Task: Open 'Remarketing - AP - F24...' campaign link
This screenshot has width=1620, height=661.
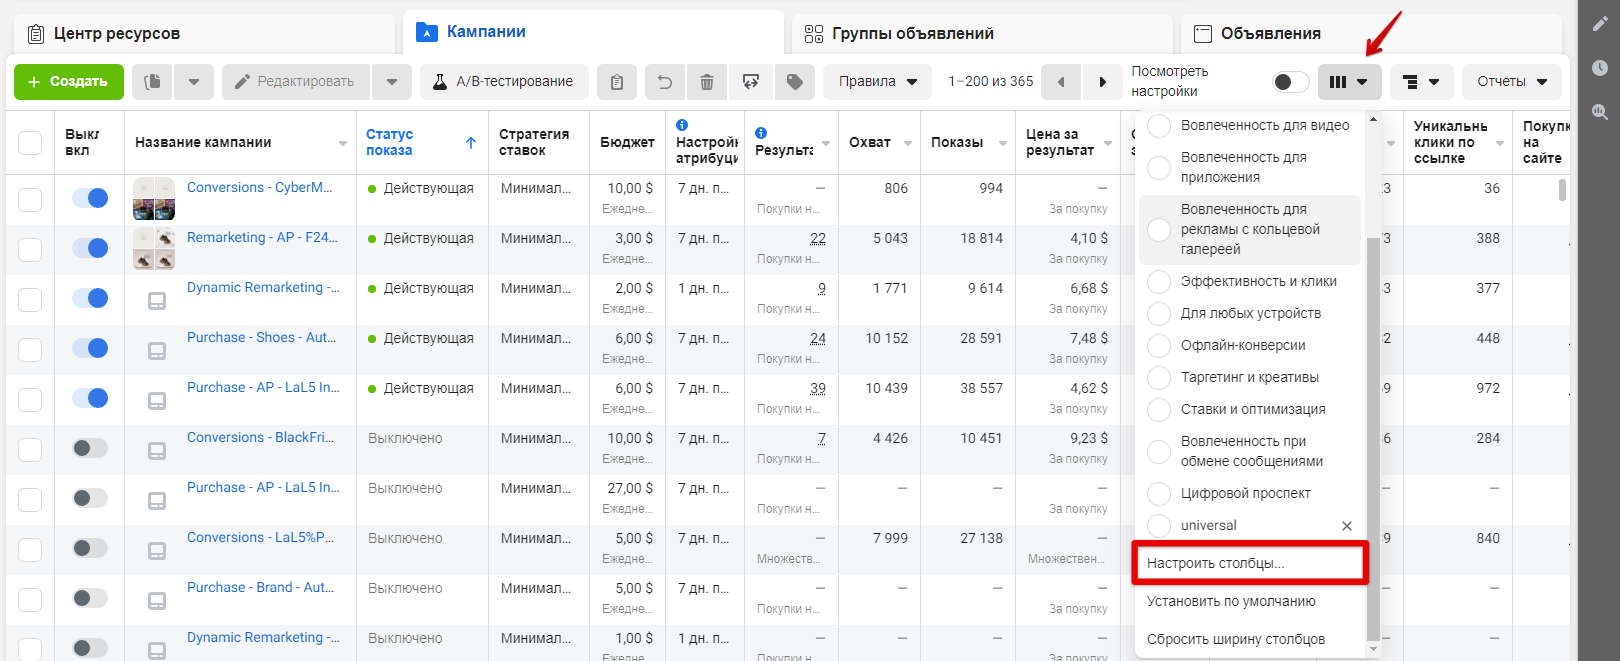Action: click(262, 237)
